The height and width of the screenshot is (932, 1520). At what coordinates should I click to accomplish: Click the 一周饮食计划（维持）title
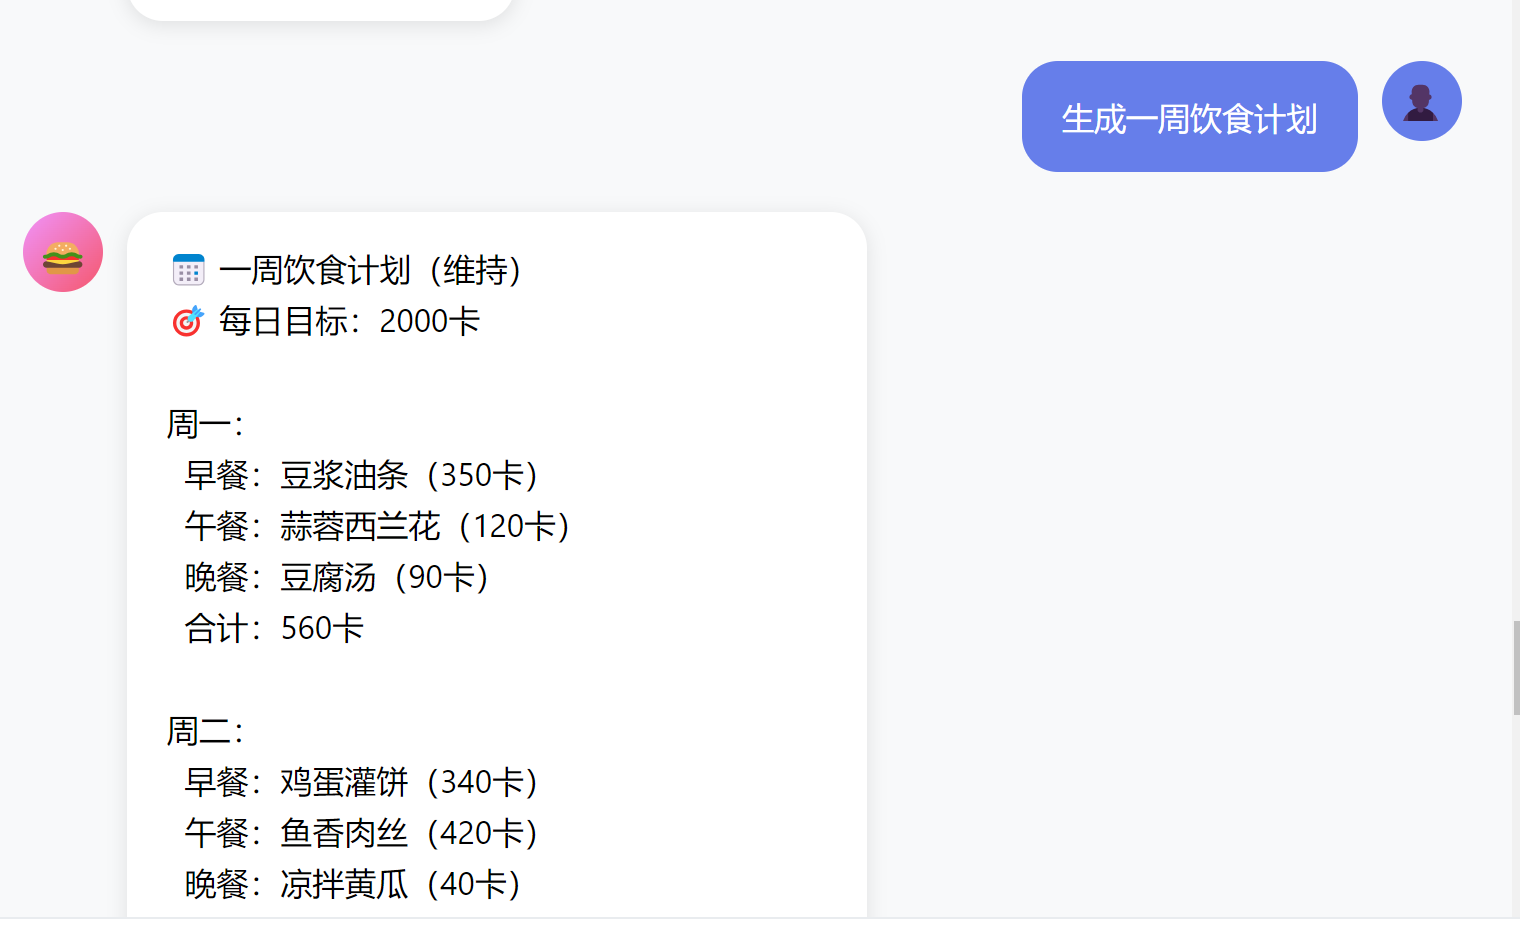(x=371, y=270)
